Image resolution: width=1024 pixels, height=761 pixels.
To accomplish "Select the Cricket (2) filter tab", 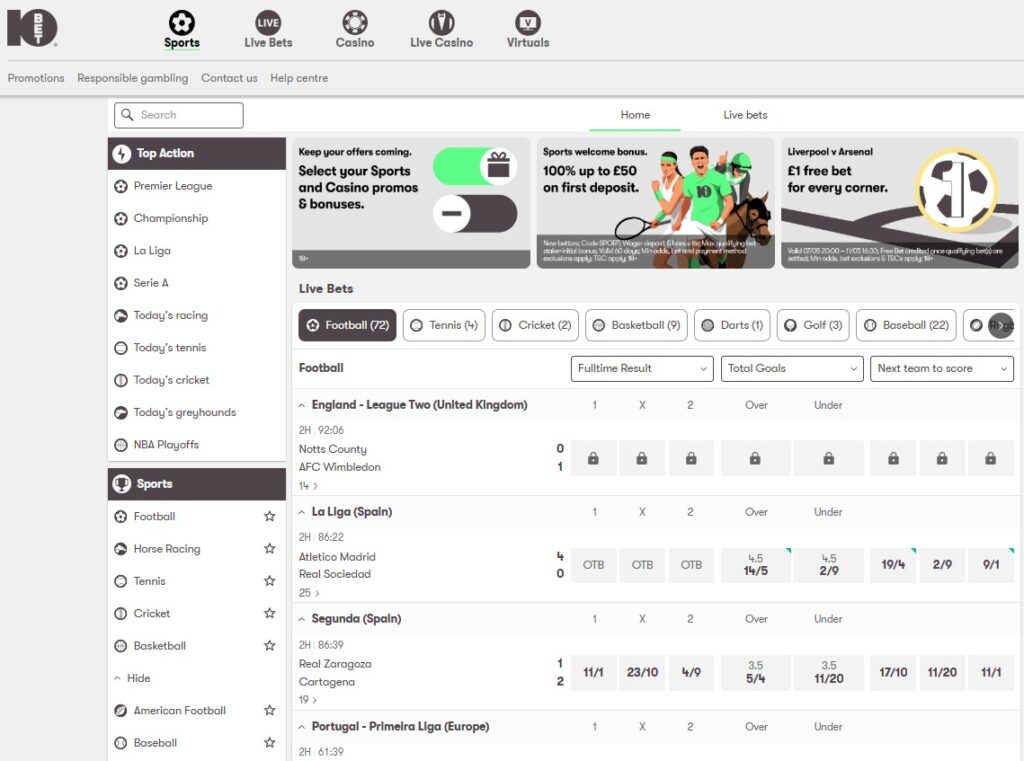I will click(535, 325).
